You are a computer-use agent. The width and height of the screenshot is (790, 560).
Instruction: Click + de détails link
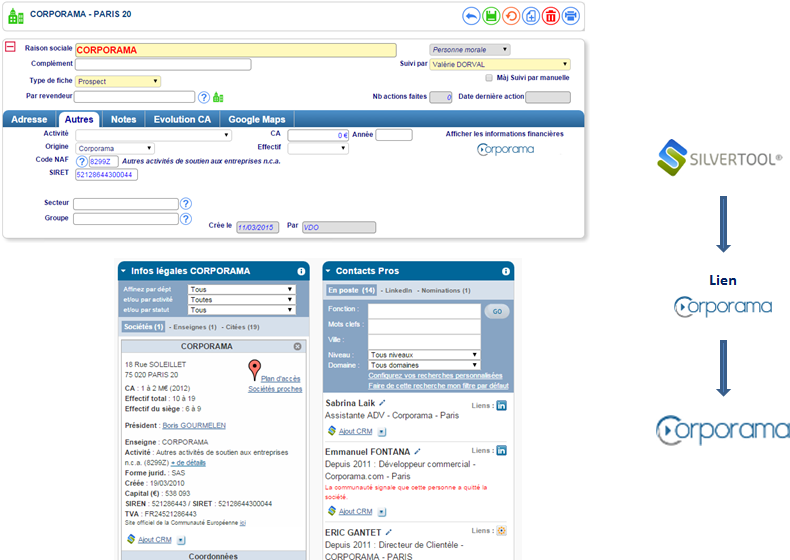click(x=188, y=463)
